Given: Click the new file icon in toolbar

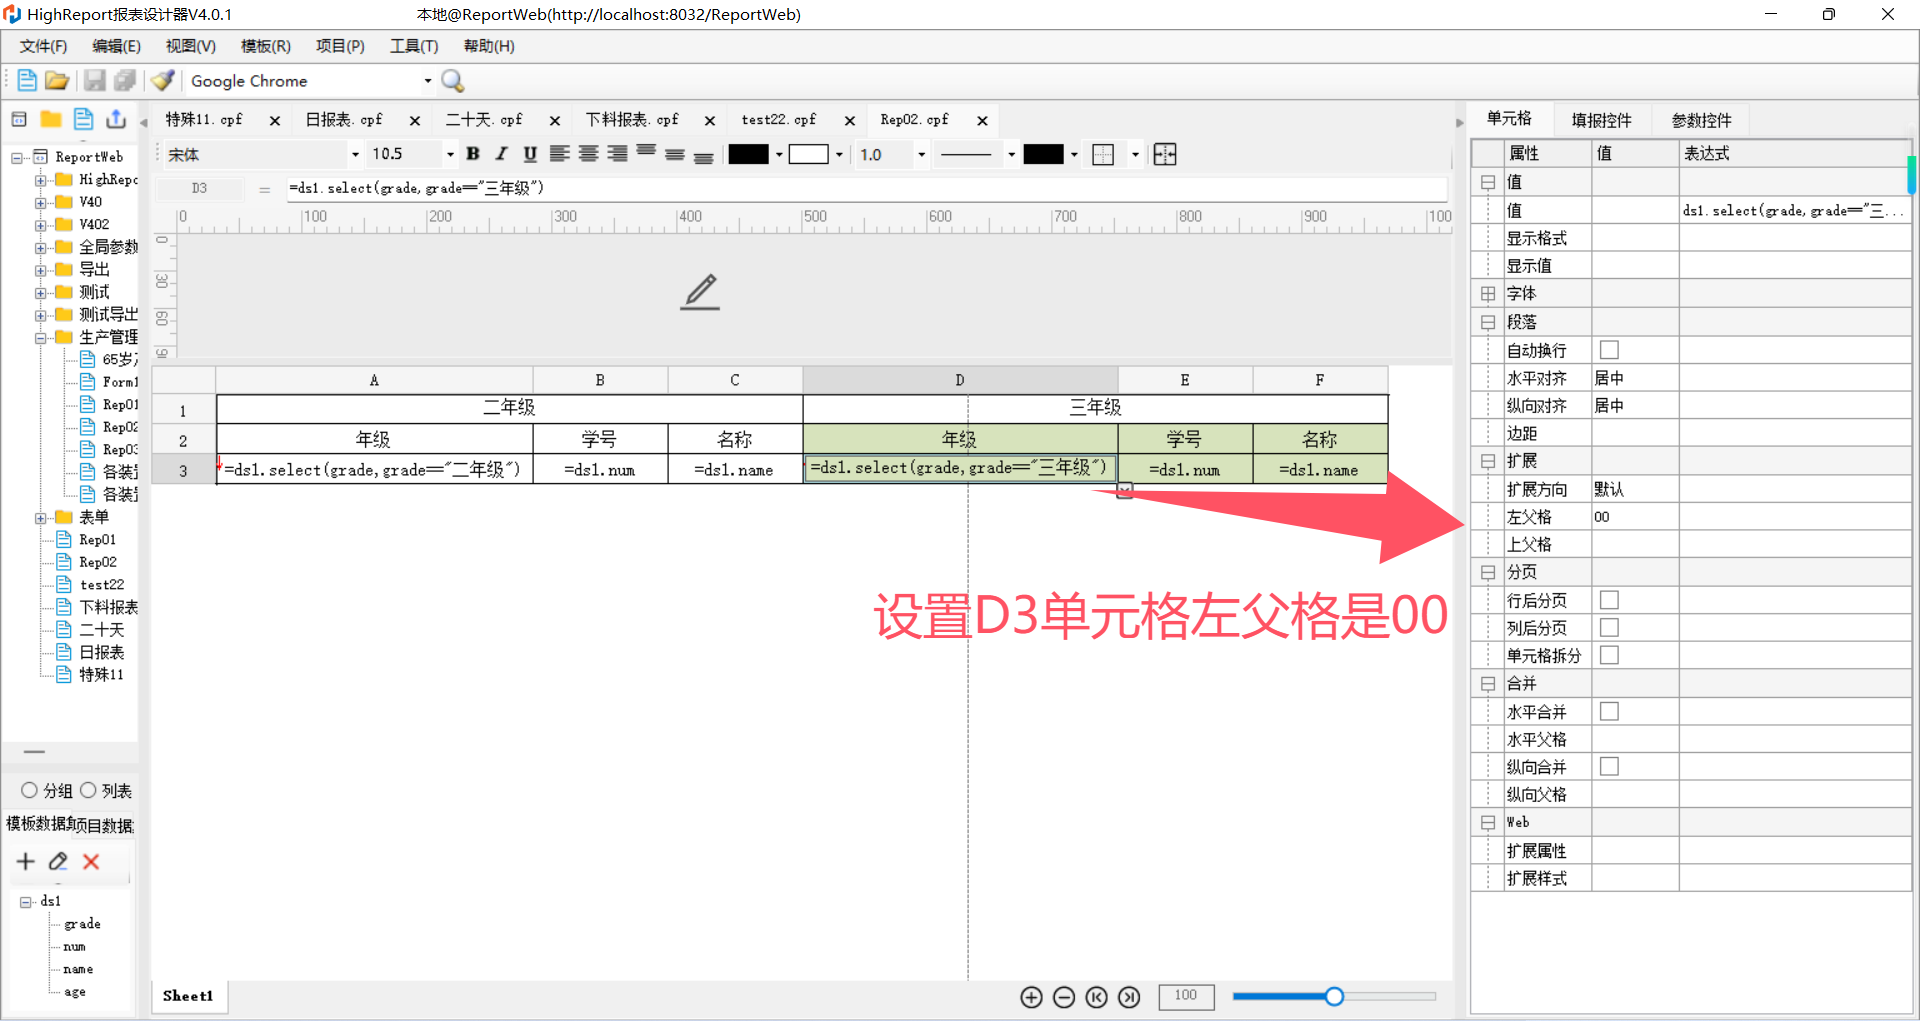Looking at the screenshot, I should coord(27,81).
